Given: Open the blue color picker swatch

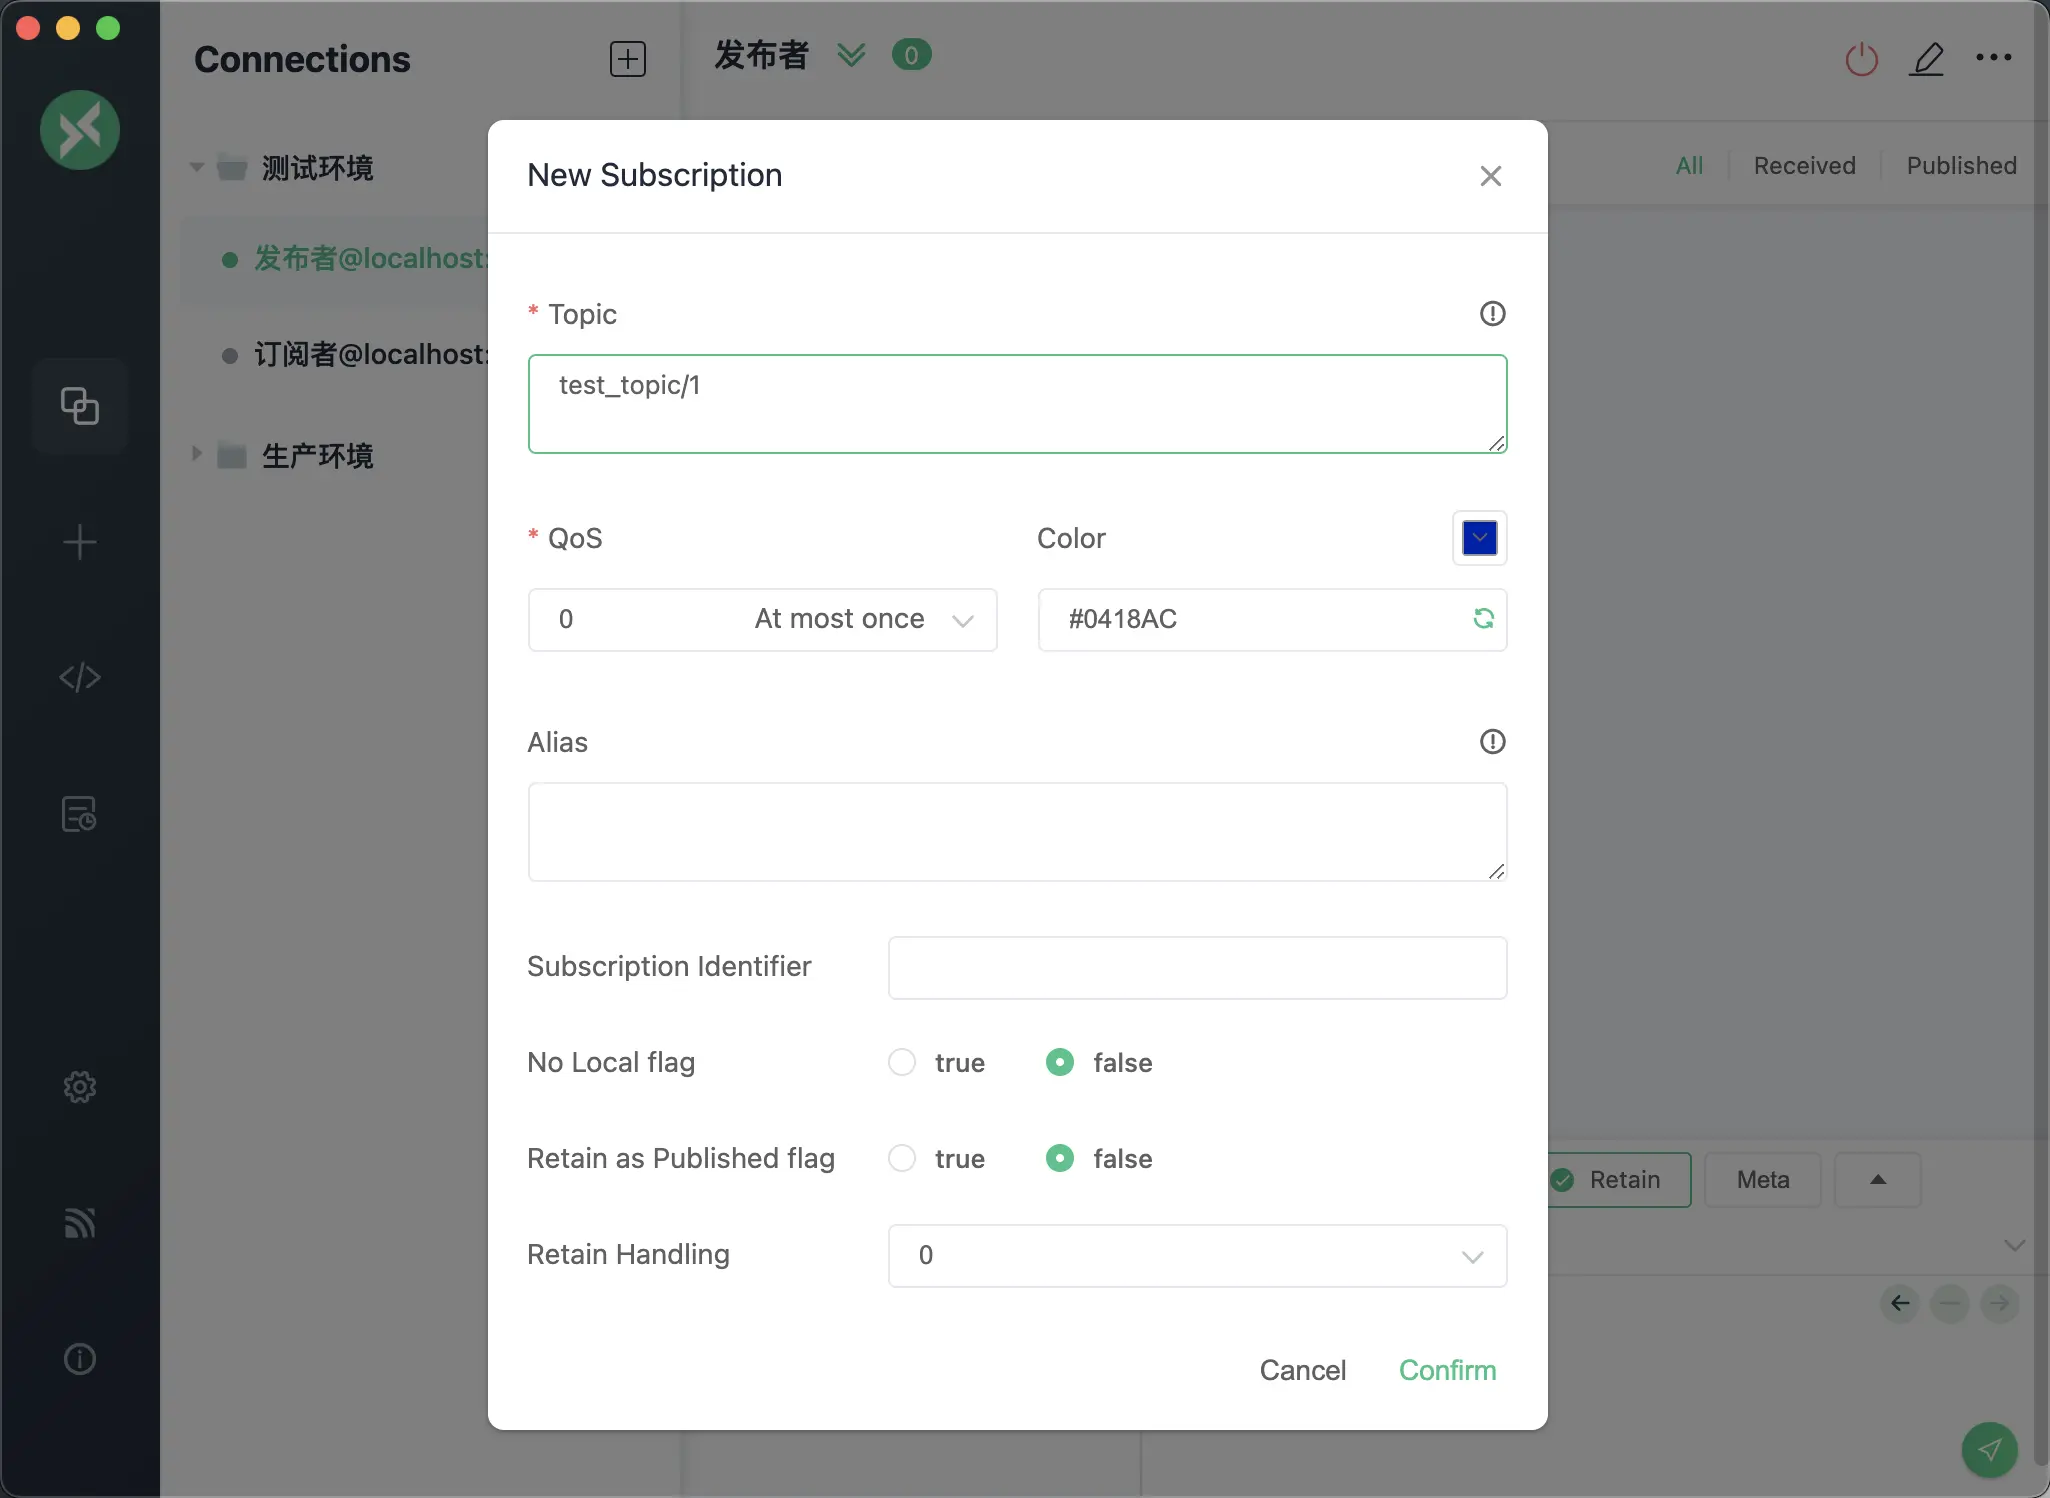Looking at the screenshot, I should point(1479,538).
